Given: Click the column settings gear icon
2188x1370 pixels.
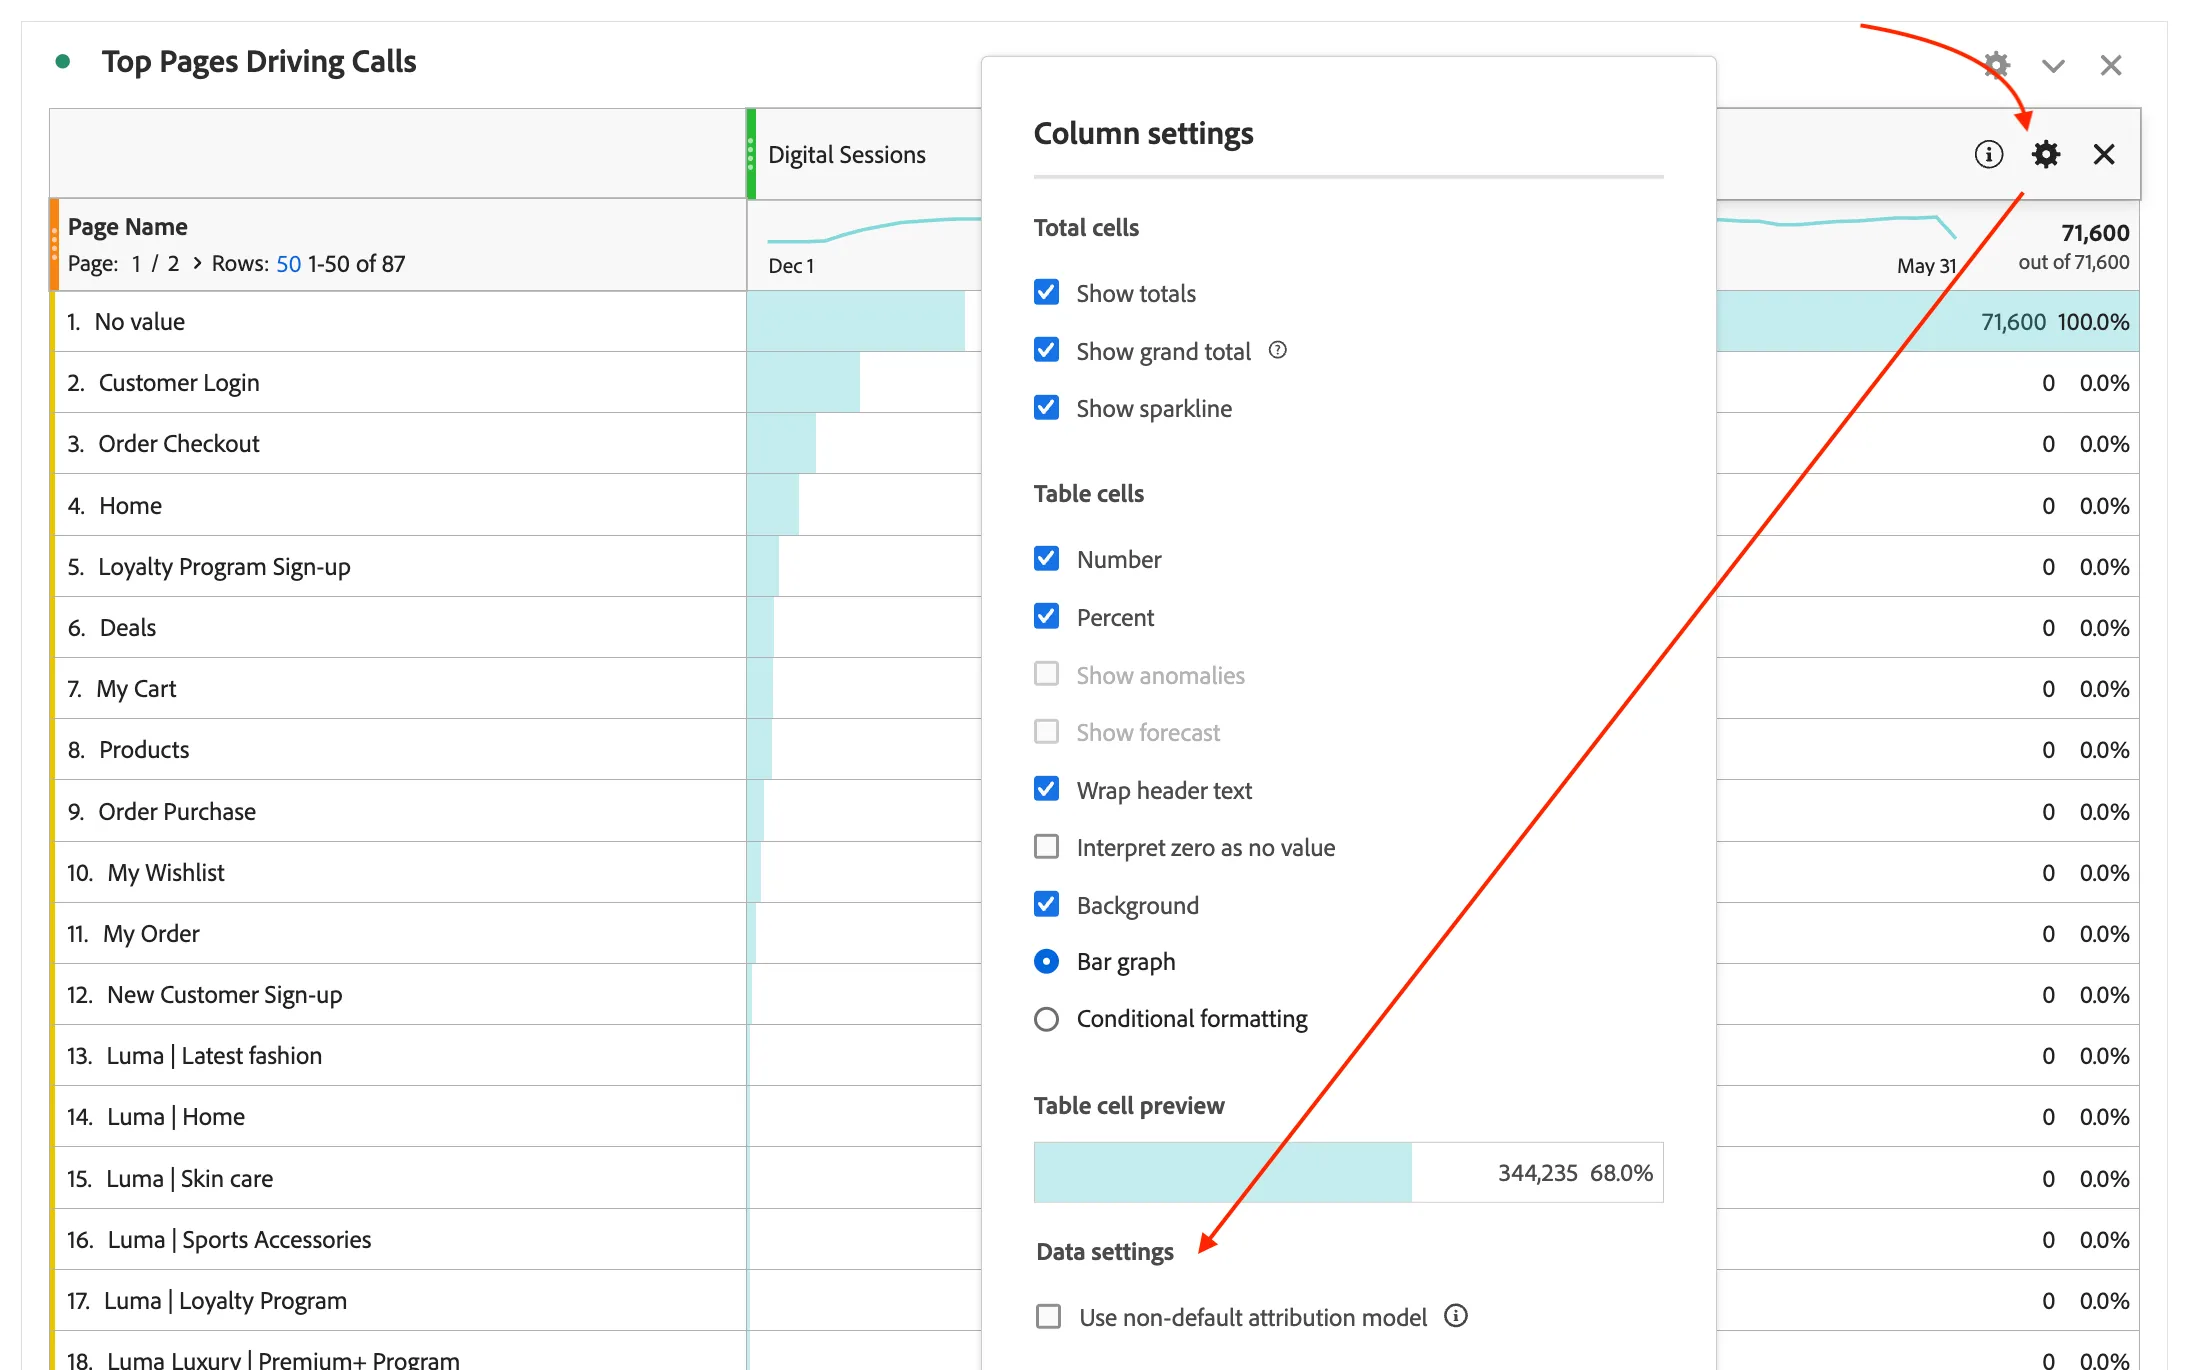Looking at the screenshot, I should (x=2046, y=154).
